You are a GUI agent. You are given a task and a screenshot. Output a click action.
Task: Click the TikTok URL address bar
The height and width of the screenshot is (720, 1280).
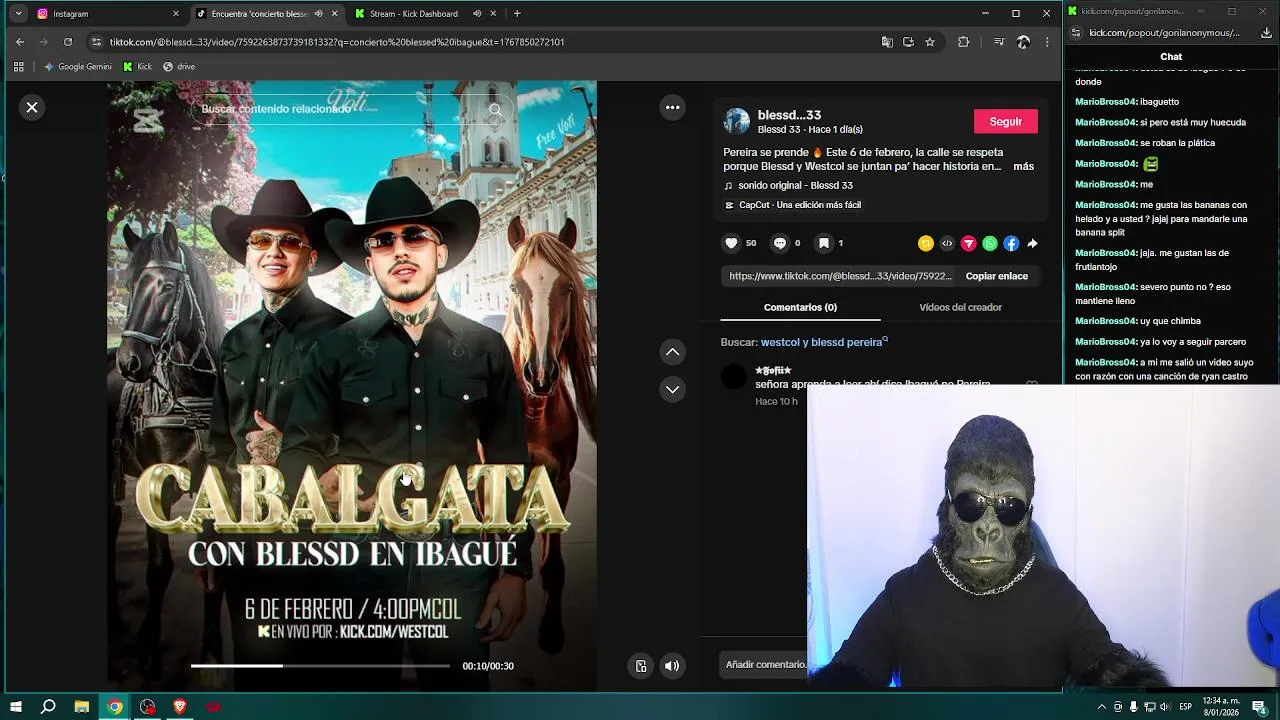(x=480, y=42)
